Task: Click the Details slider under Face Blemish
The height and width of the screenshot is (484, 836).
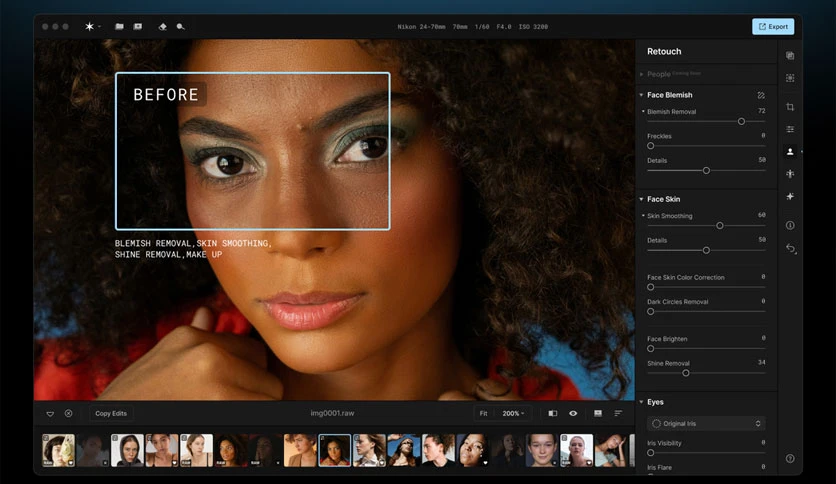Action: coord(706,171)
